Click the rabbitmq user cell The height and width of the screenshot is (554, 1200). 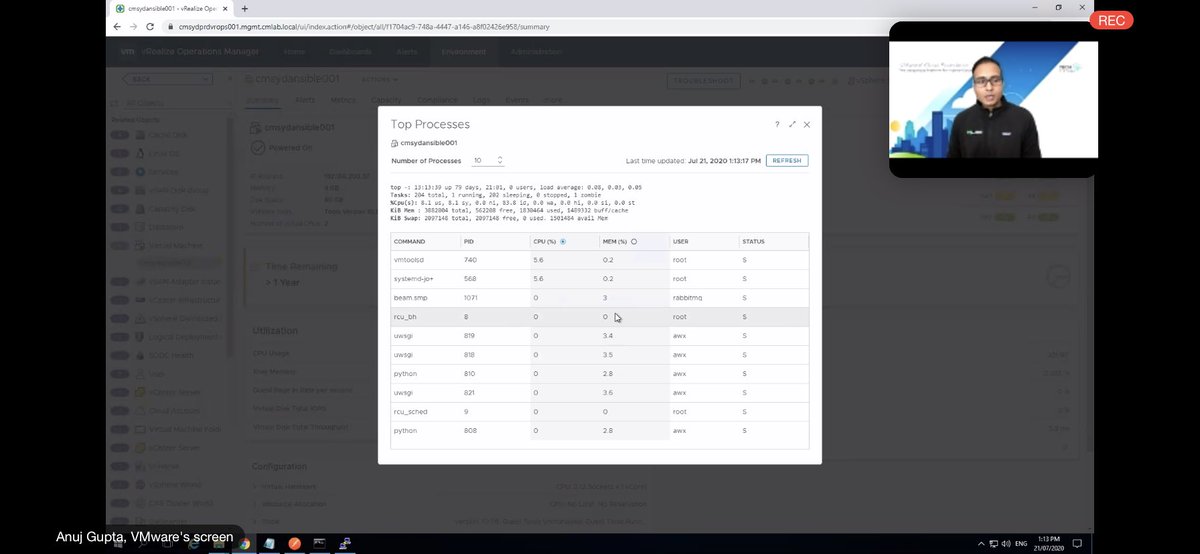point(688,298)
